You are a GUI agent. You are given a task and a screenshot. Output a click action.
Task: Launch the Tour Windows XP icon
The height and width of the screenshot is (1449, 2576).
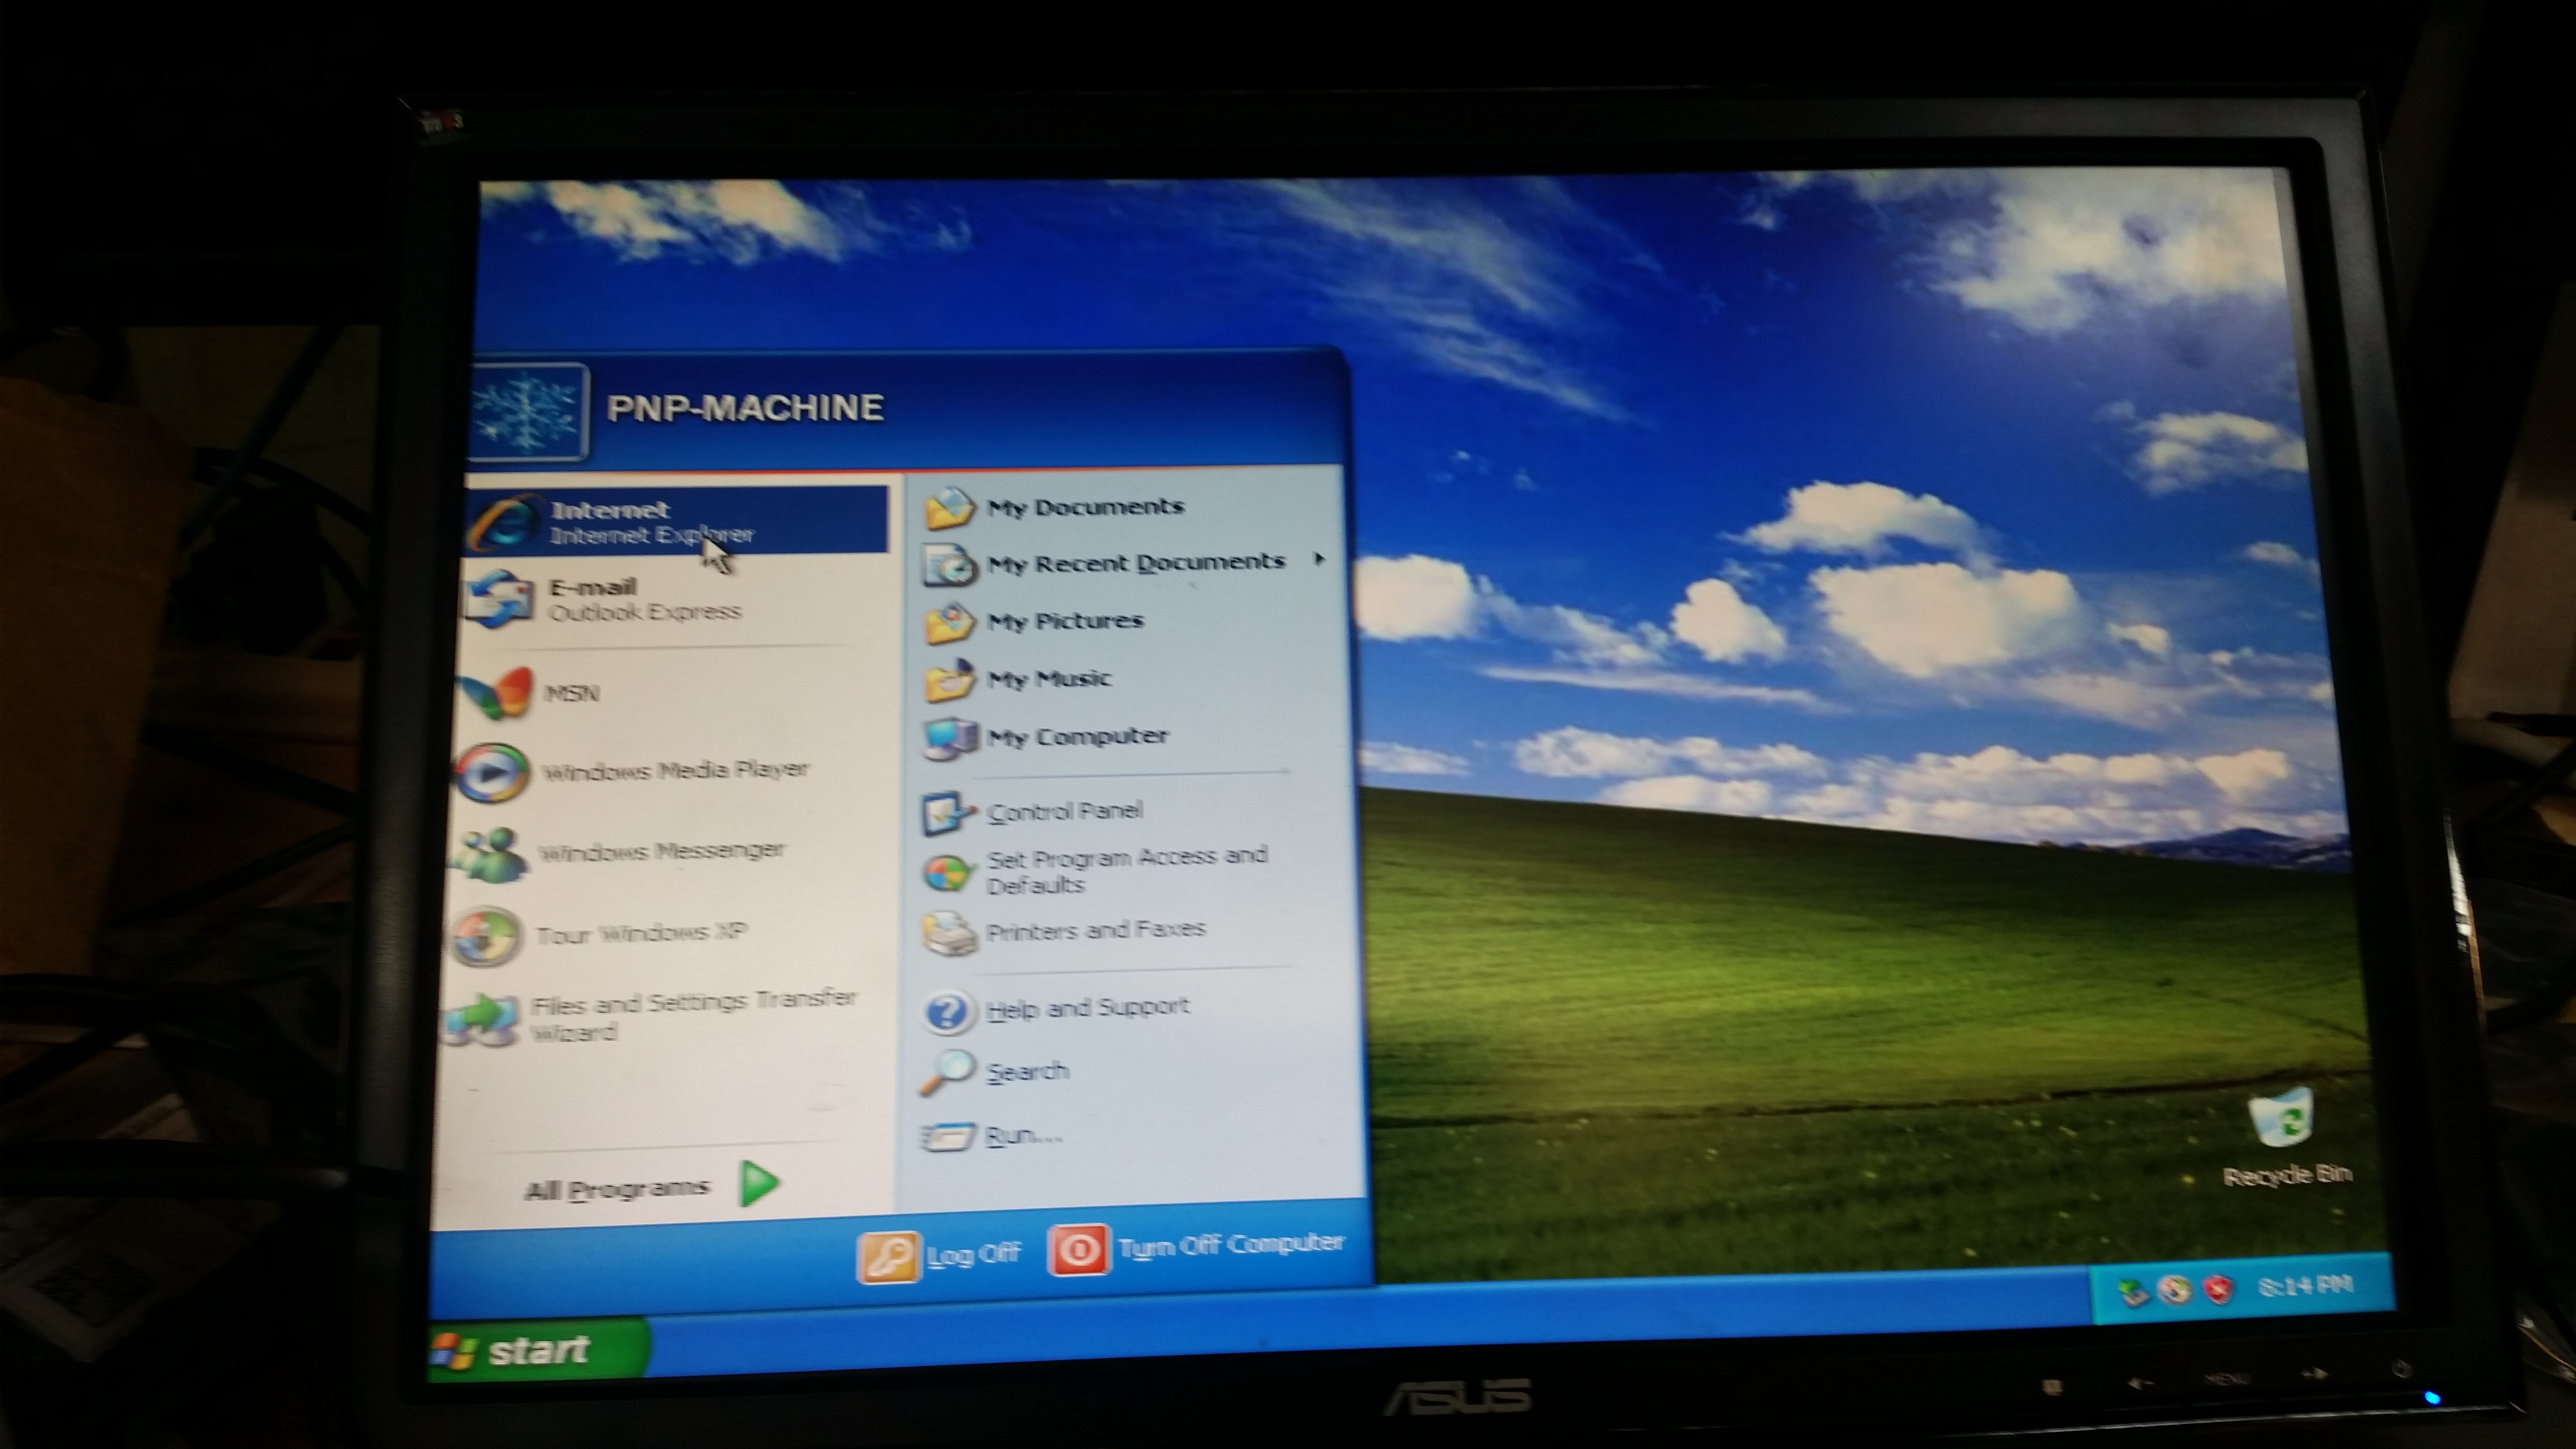485,938
